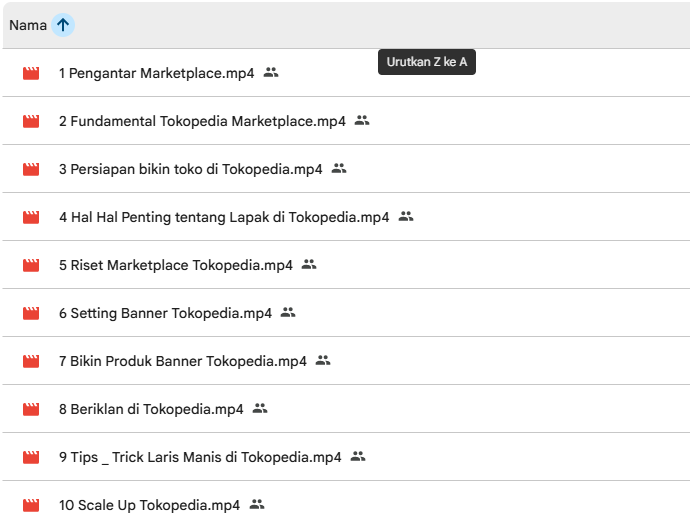The height and width of the screenshot is (525, 690).
Task: Select file name 3 Persiapan bikin toko di Tokopedia.mp4
Action: pyautogui.click(x=191, y=169)
